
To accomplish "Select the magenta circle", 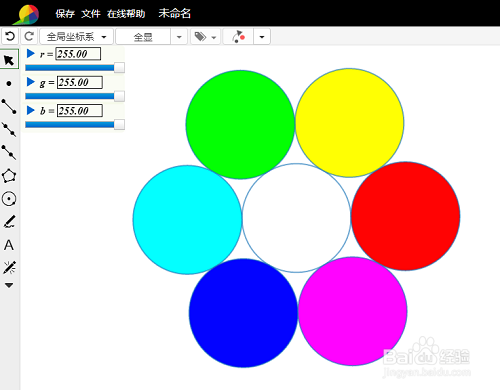I will coord(353,311).
